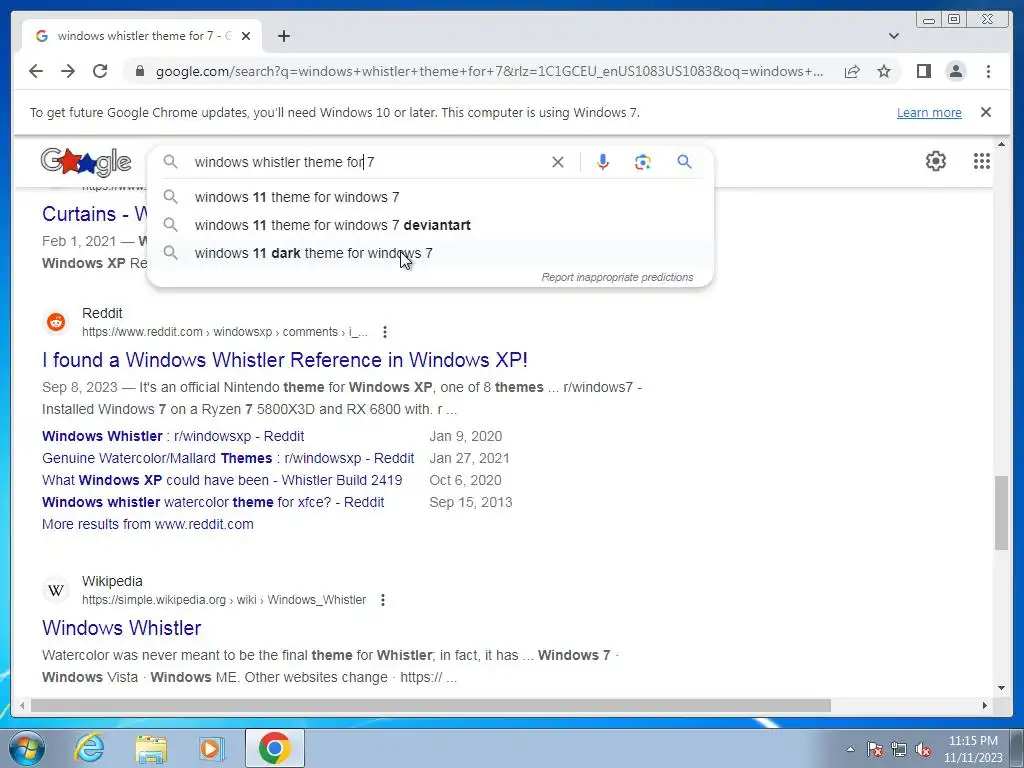Image resolution: width=1024 pixels, height=768 pixels.
Task: Clear the search box text
Action: [x=558, y=162]
